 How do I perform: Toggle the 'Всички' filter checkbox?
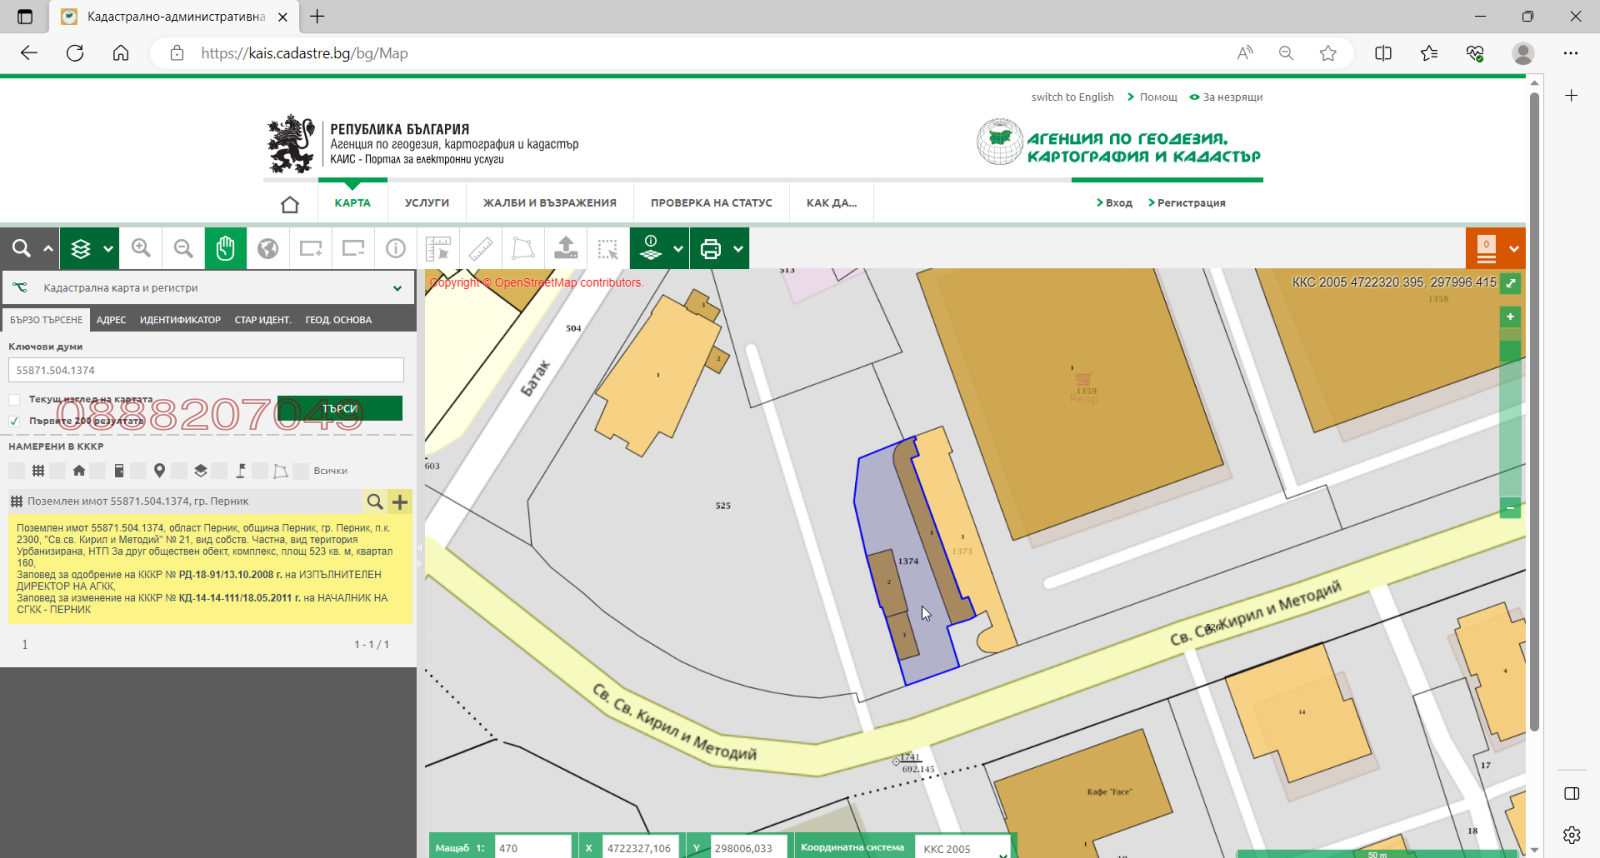301,471
